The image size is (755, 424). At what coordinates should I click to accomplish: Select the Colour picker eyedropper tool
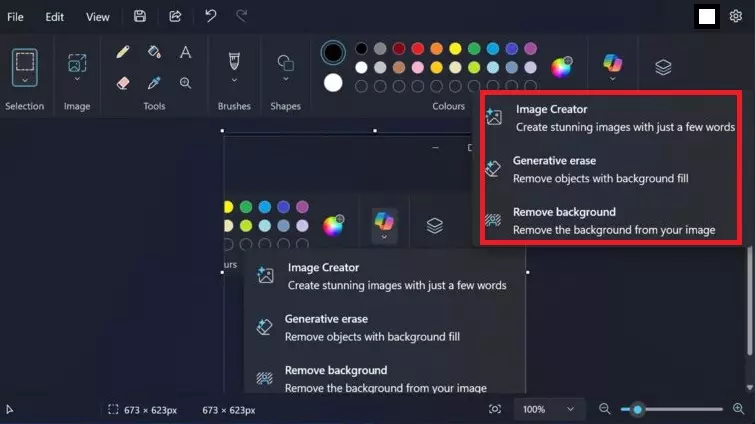tap(154, 83)
